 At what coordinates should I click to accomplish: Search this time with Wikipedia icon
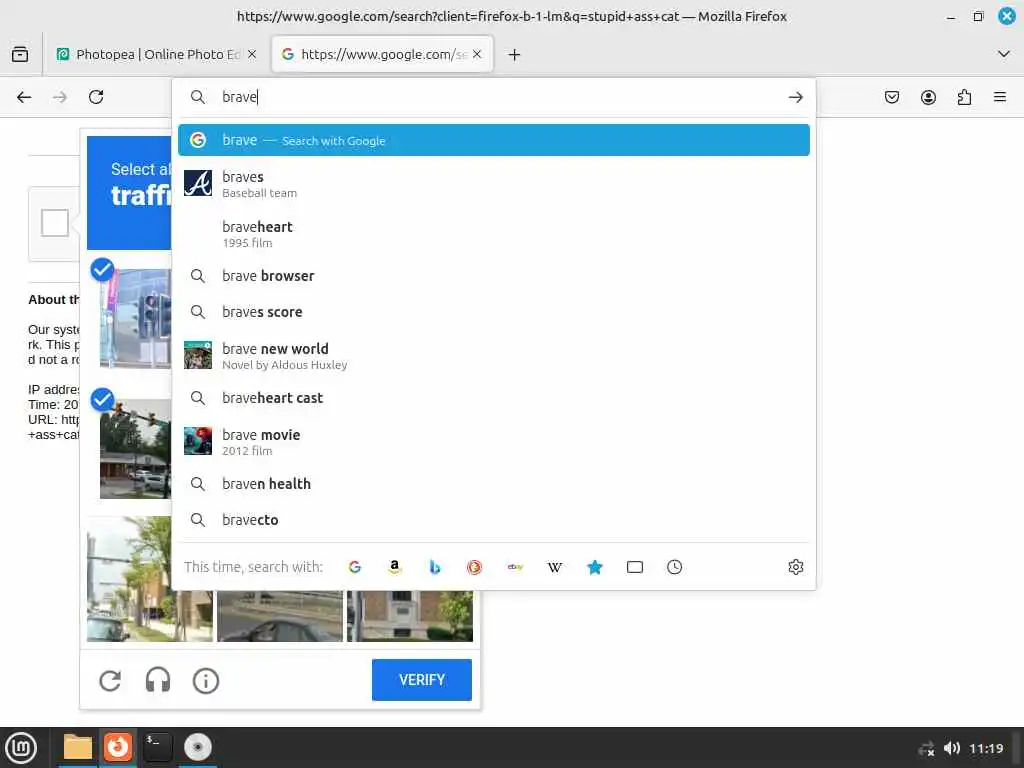tap(554, 567)
